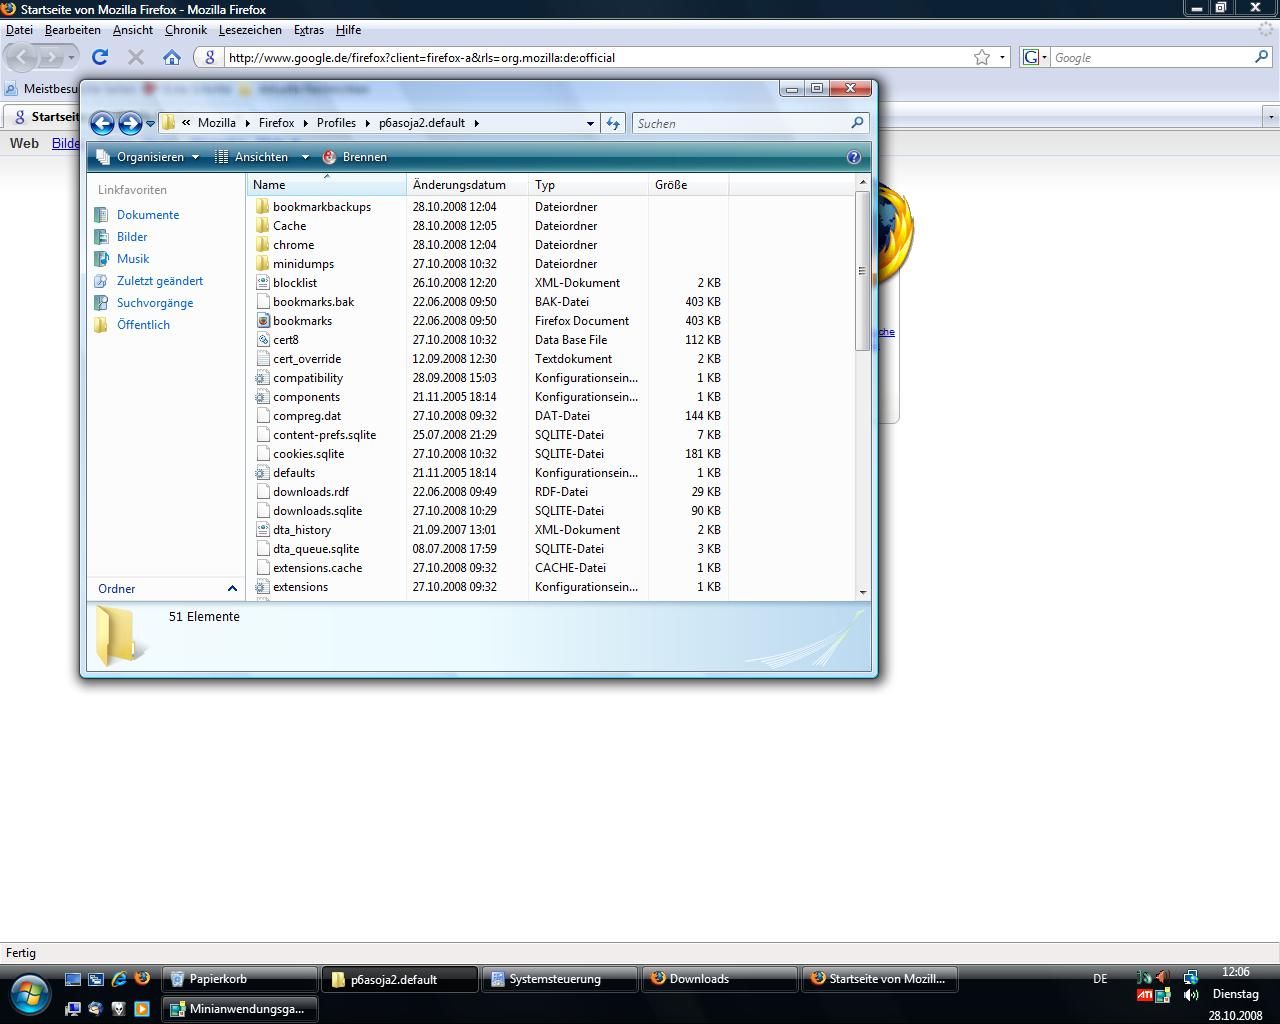Expand the Ordner folder pane

pyautogui.click(x=232, y=589)
